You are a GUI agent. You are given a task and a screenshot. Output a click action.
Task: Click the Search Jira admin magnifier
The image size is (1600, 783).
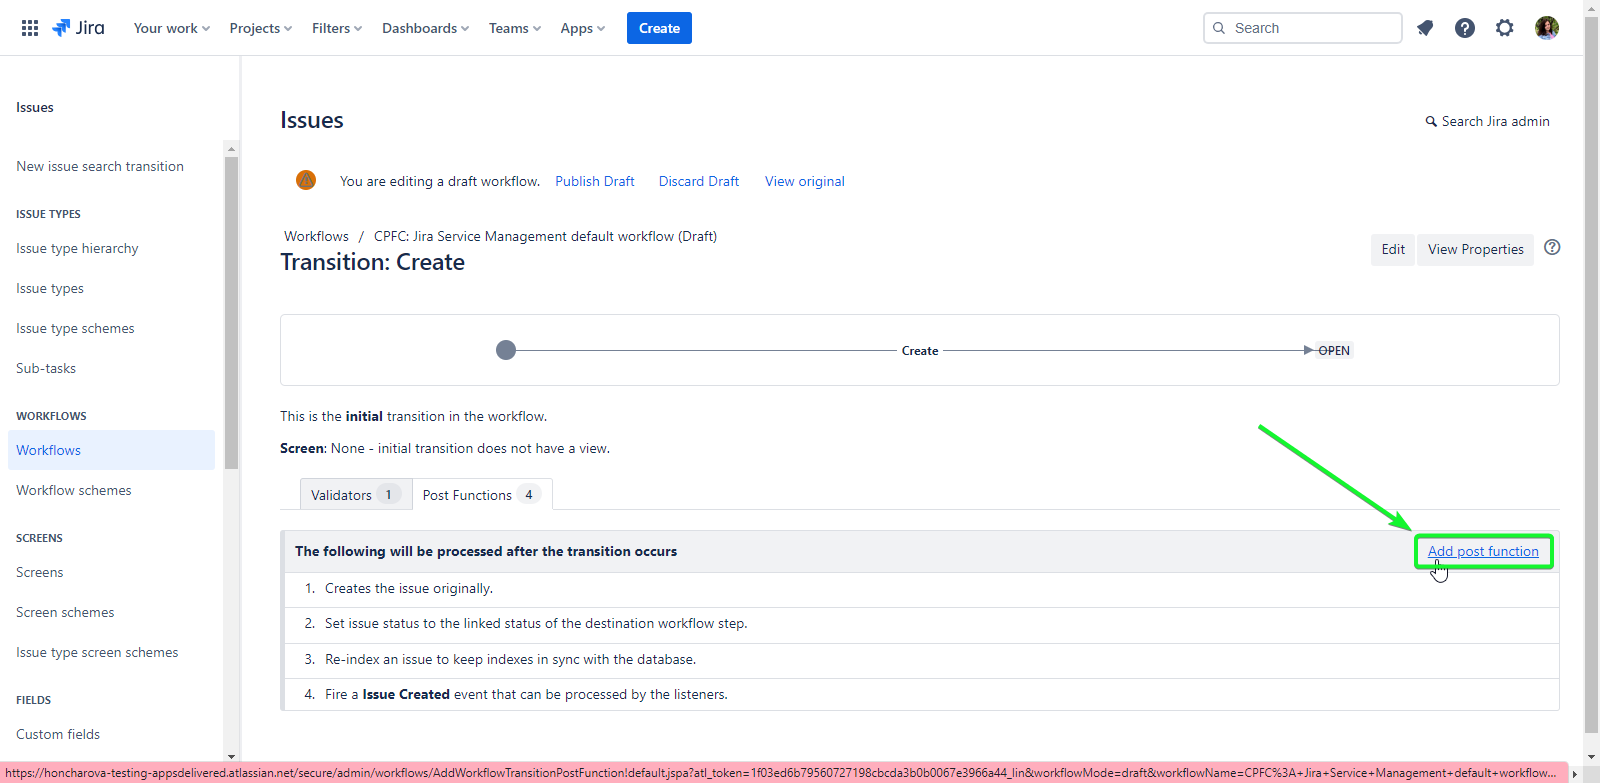(1431, 122)
